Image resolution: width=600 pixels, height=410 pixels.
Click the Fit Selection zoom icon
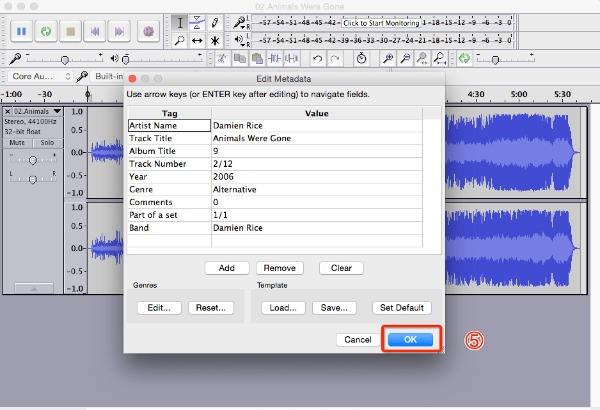pos(422,59)
